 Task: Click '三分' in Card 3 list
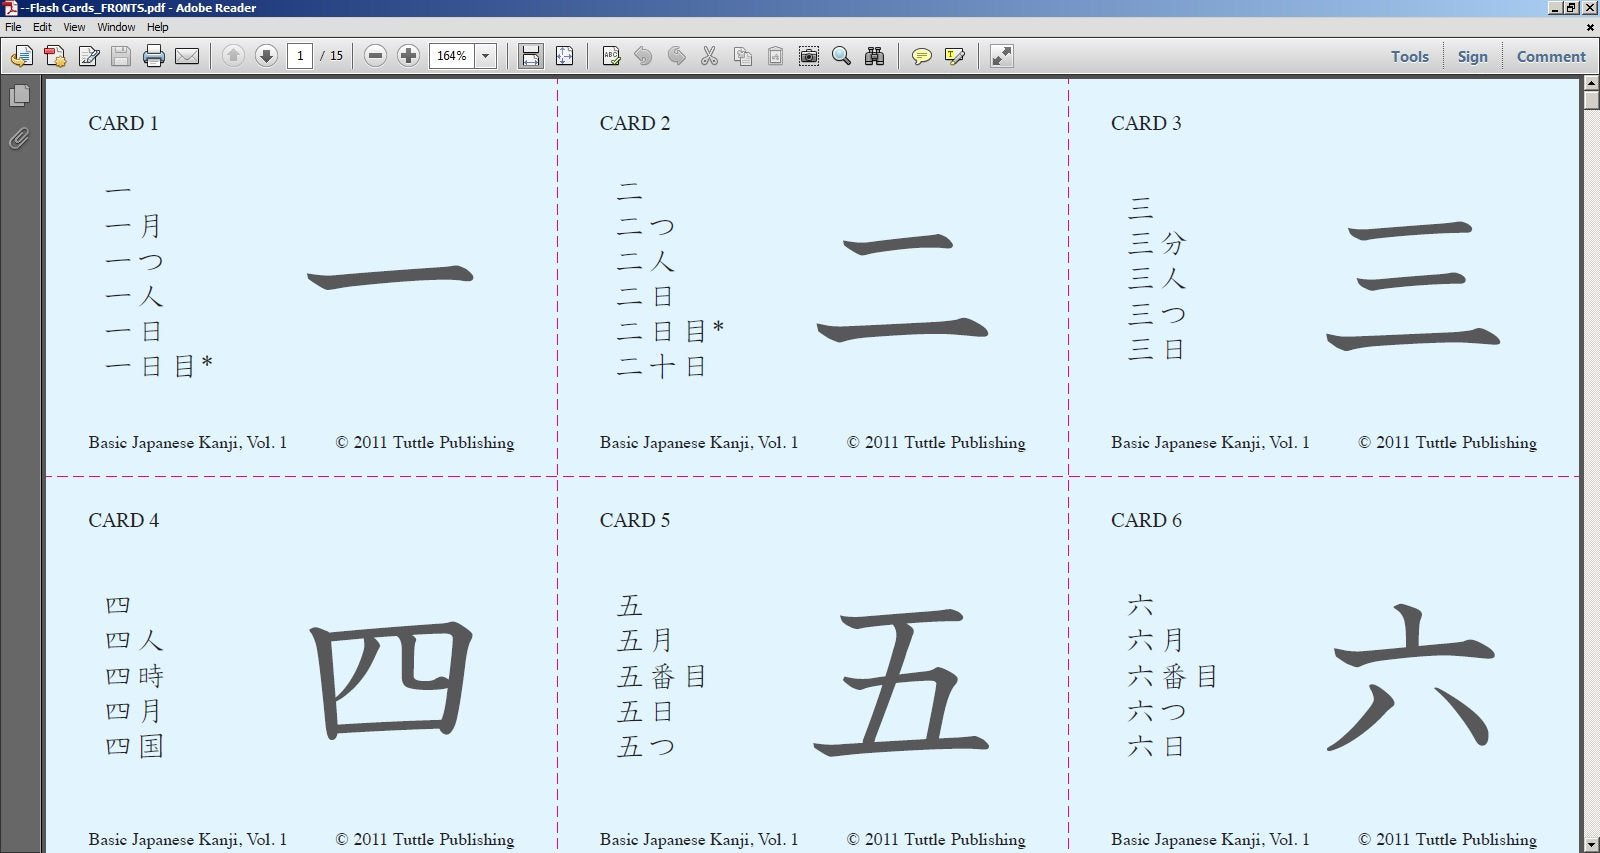[1157, 243]
